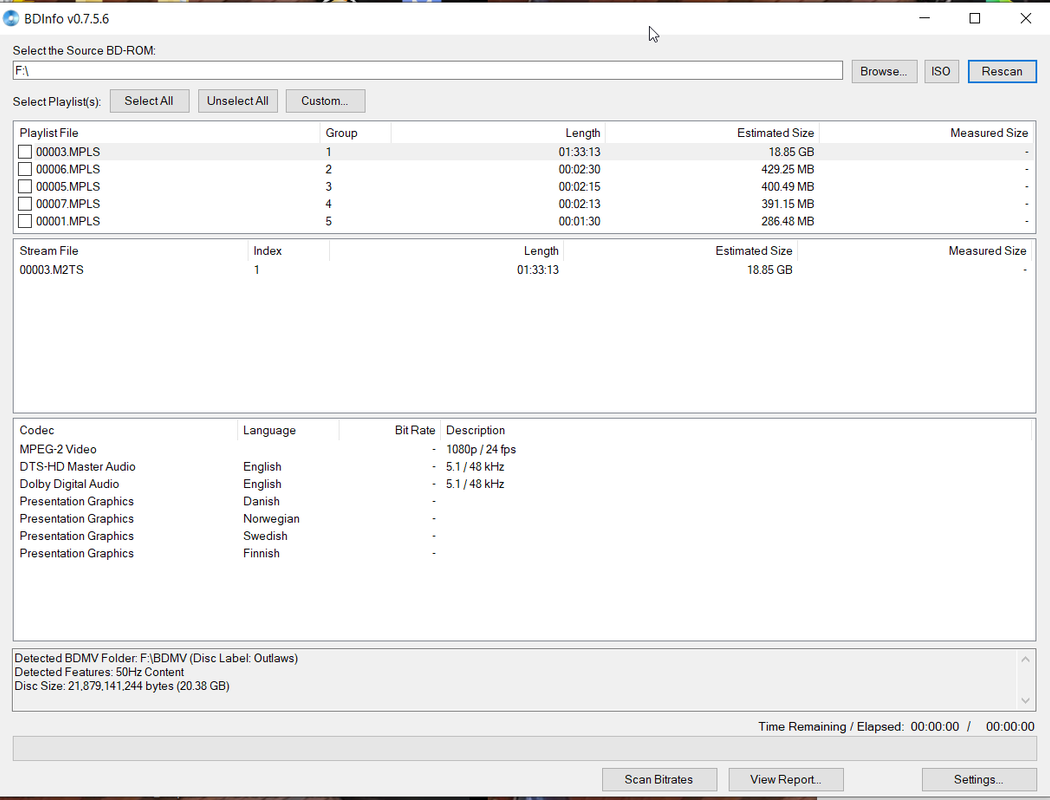Click the Rescan button
This screenshot has height=800, width=1050.
click(x=1002, y=72)
